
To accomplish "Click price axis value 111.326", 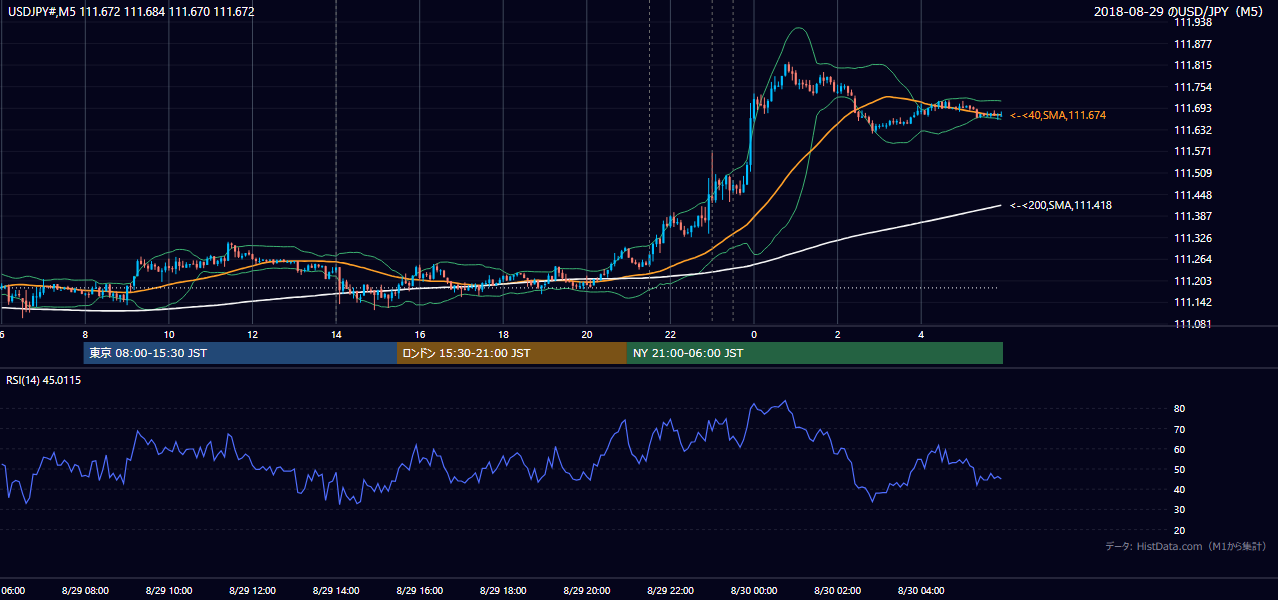I will [1193, 238].
